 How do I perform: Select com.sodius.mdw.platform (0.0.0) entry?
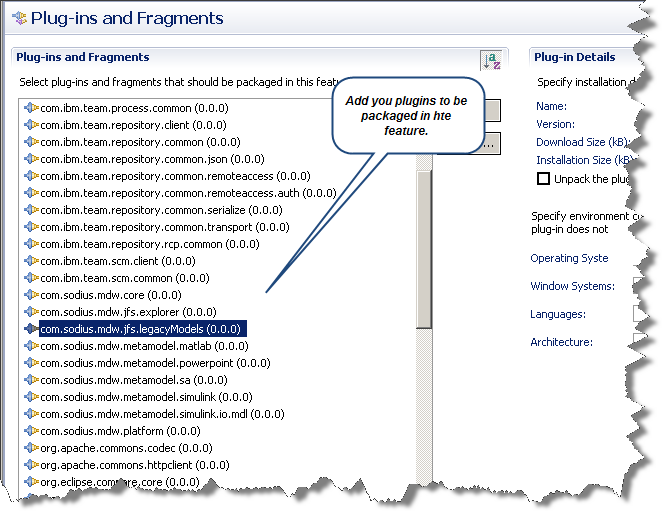(x=120, y=431)
